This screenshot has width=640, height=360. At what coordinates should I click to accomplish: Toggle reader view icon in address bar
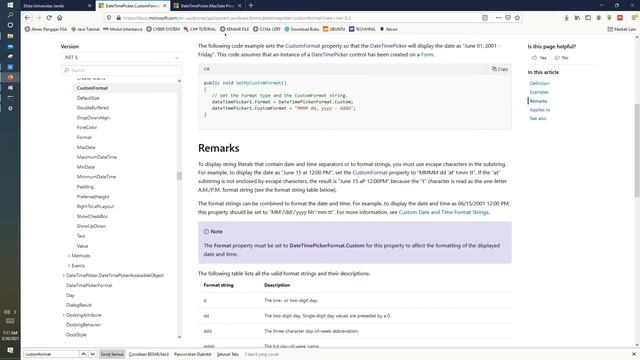[x=485, y=18]
